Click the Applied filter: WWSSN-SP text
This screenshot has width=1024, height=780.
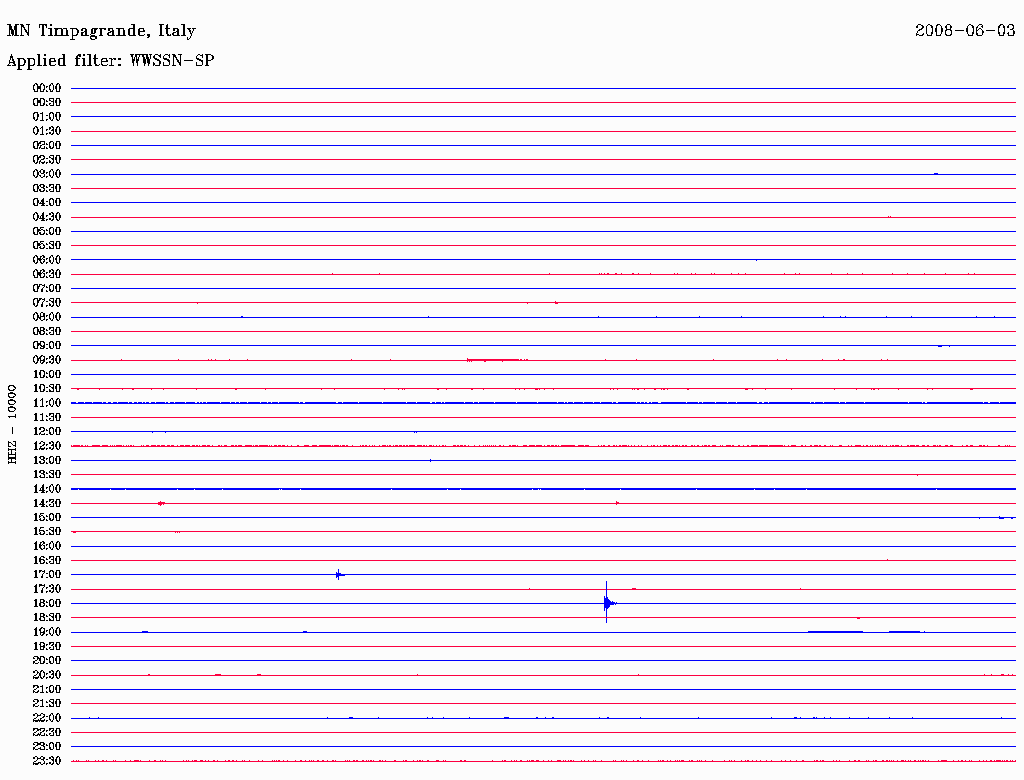click(110, 61)
